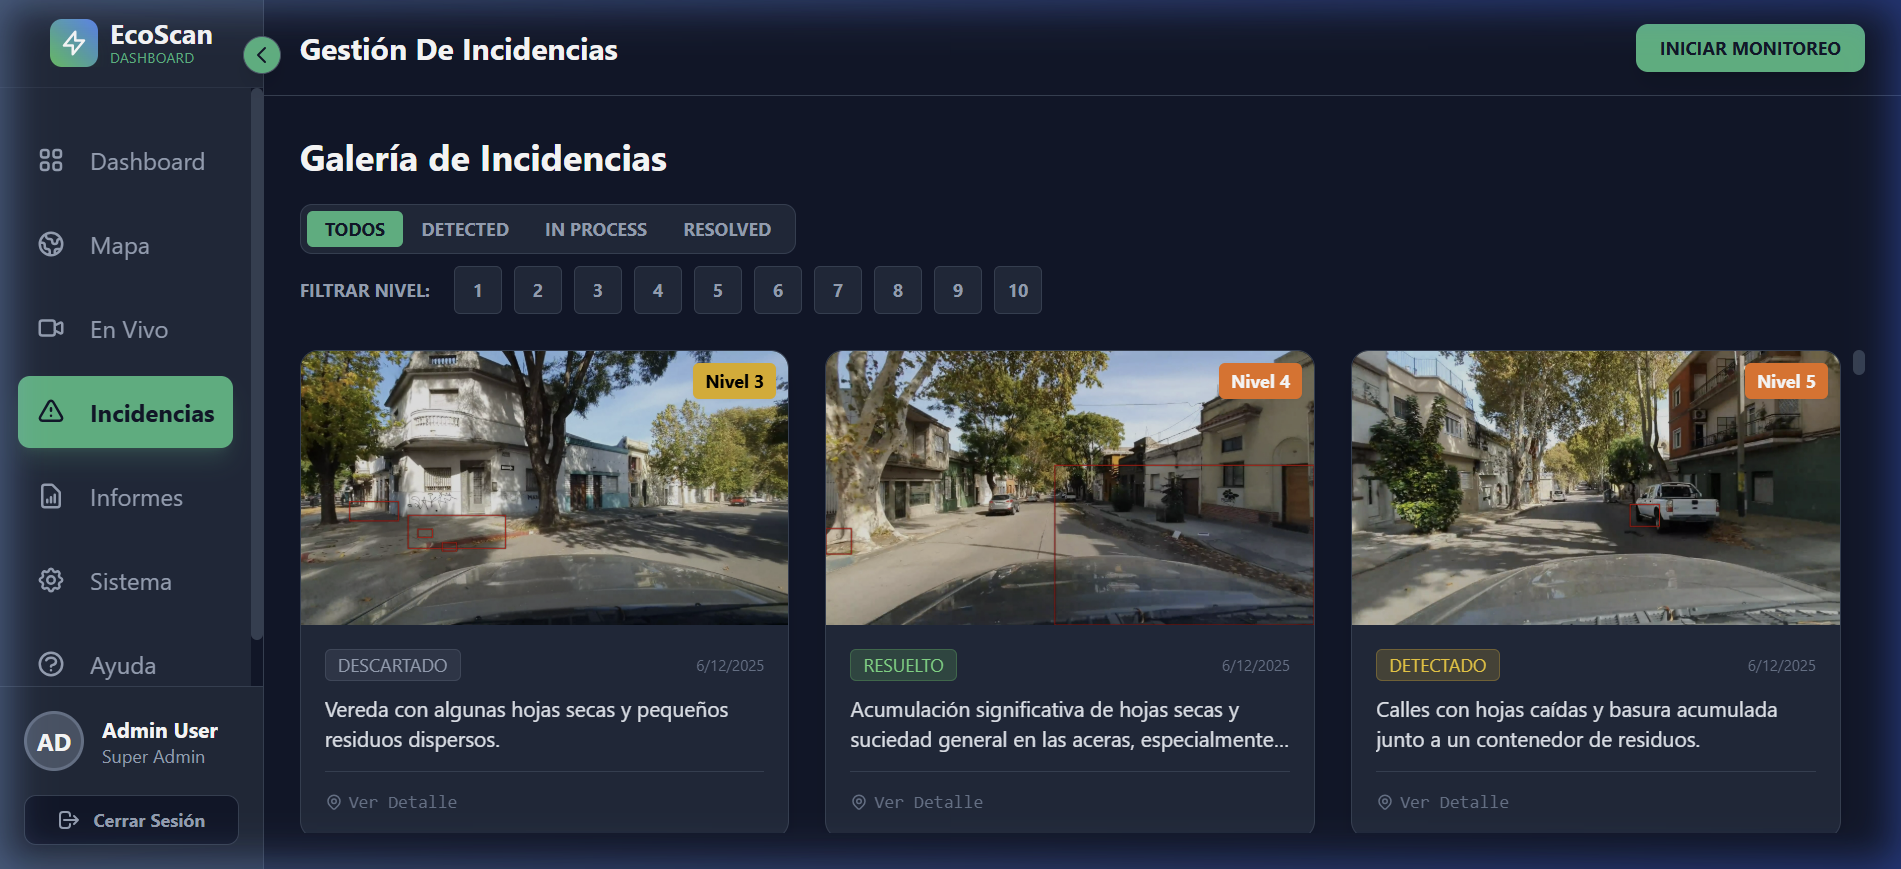Click the Informes document icon

tap(51, 496)
